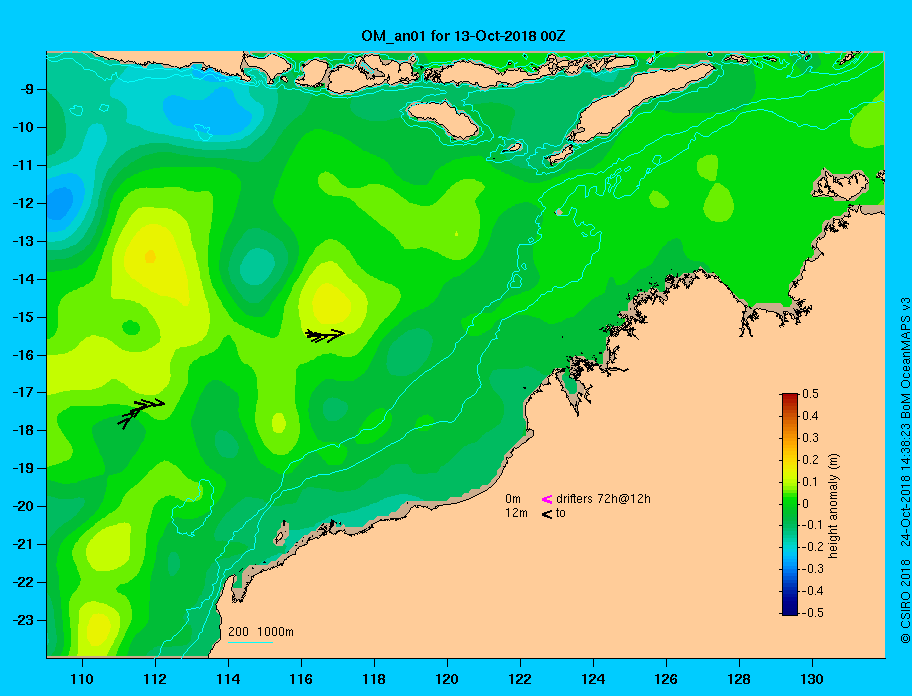Screen dimensions: 912x696
Task: Click the color bar value '0' at center
Action: coord(806,504)
